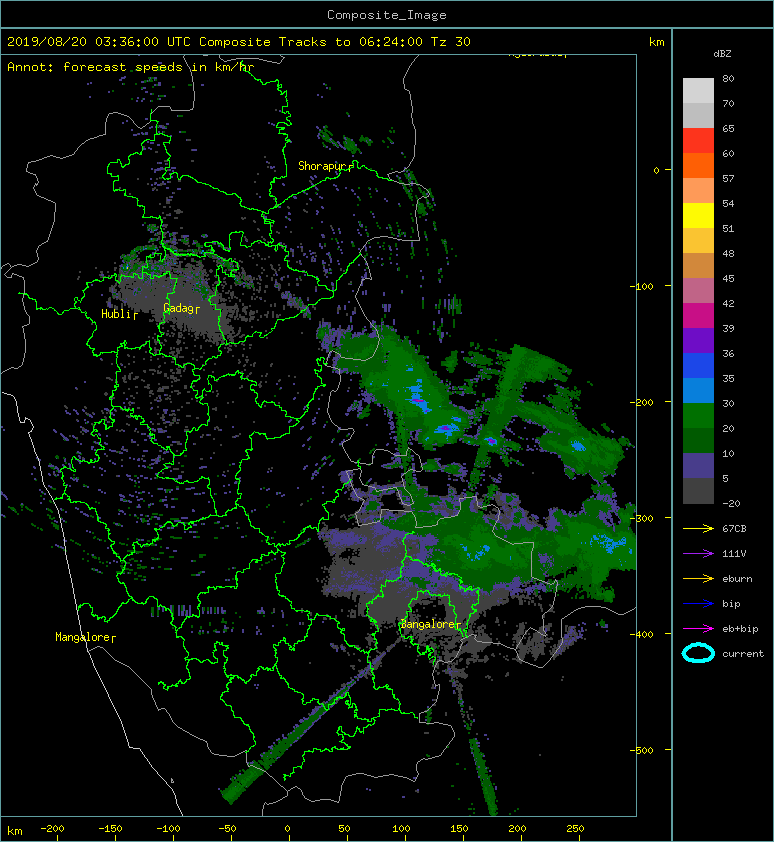
Task: Click the 100 x-axis tick label
Action: click(x=401, y=829)
